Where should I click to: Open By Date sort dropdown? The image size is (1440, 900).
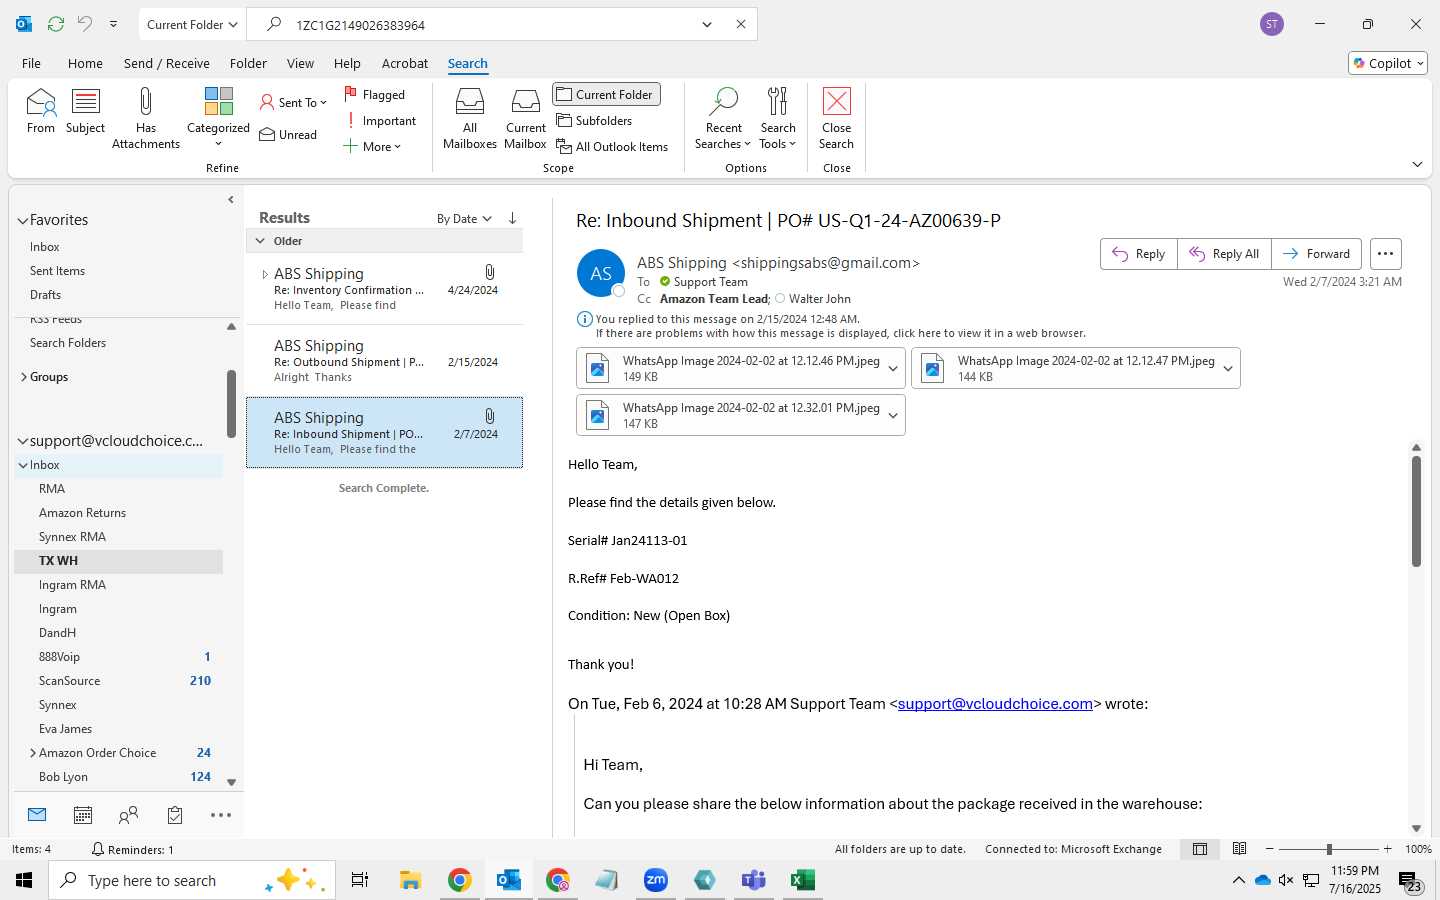464,218
